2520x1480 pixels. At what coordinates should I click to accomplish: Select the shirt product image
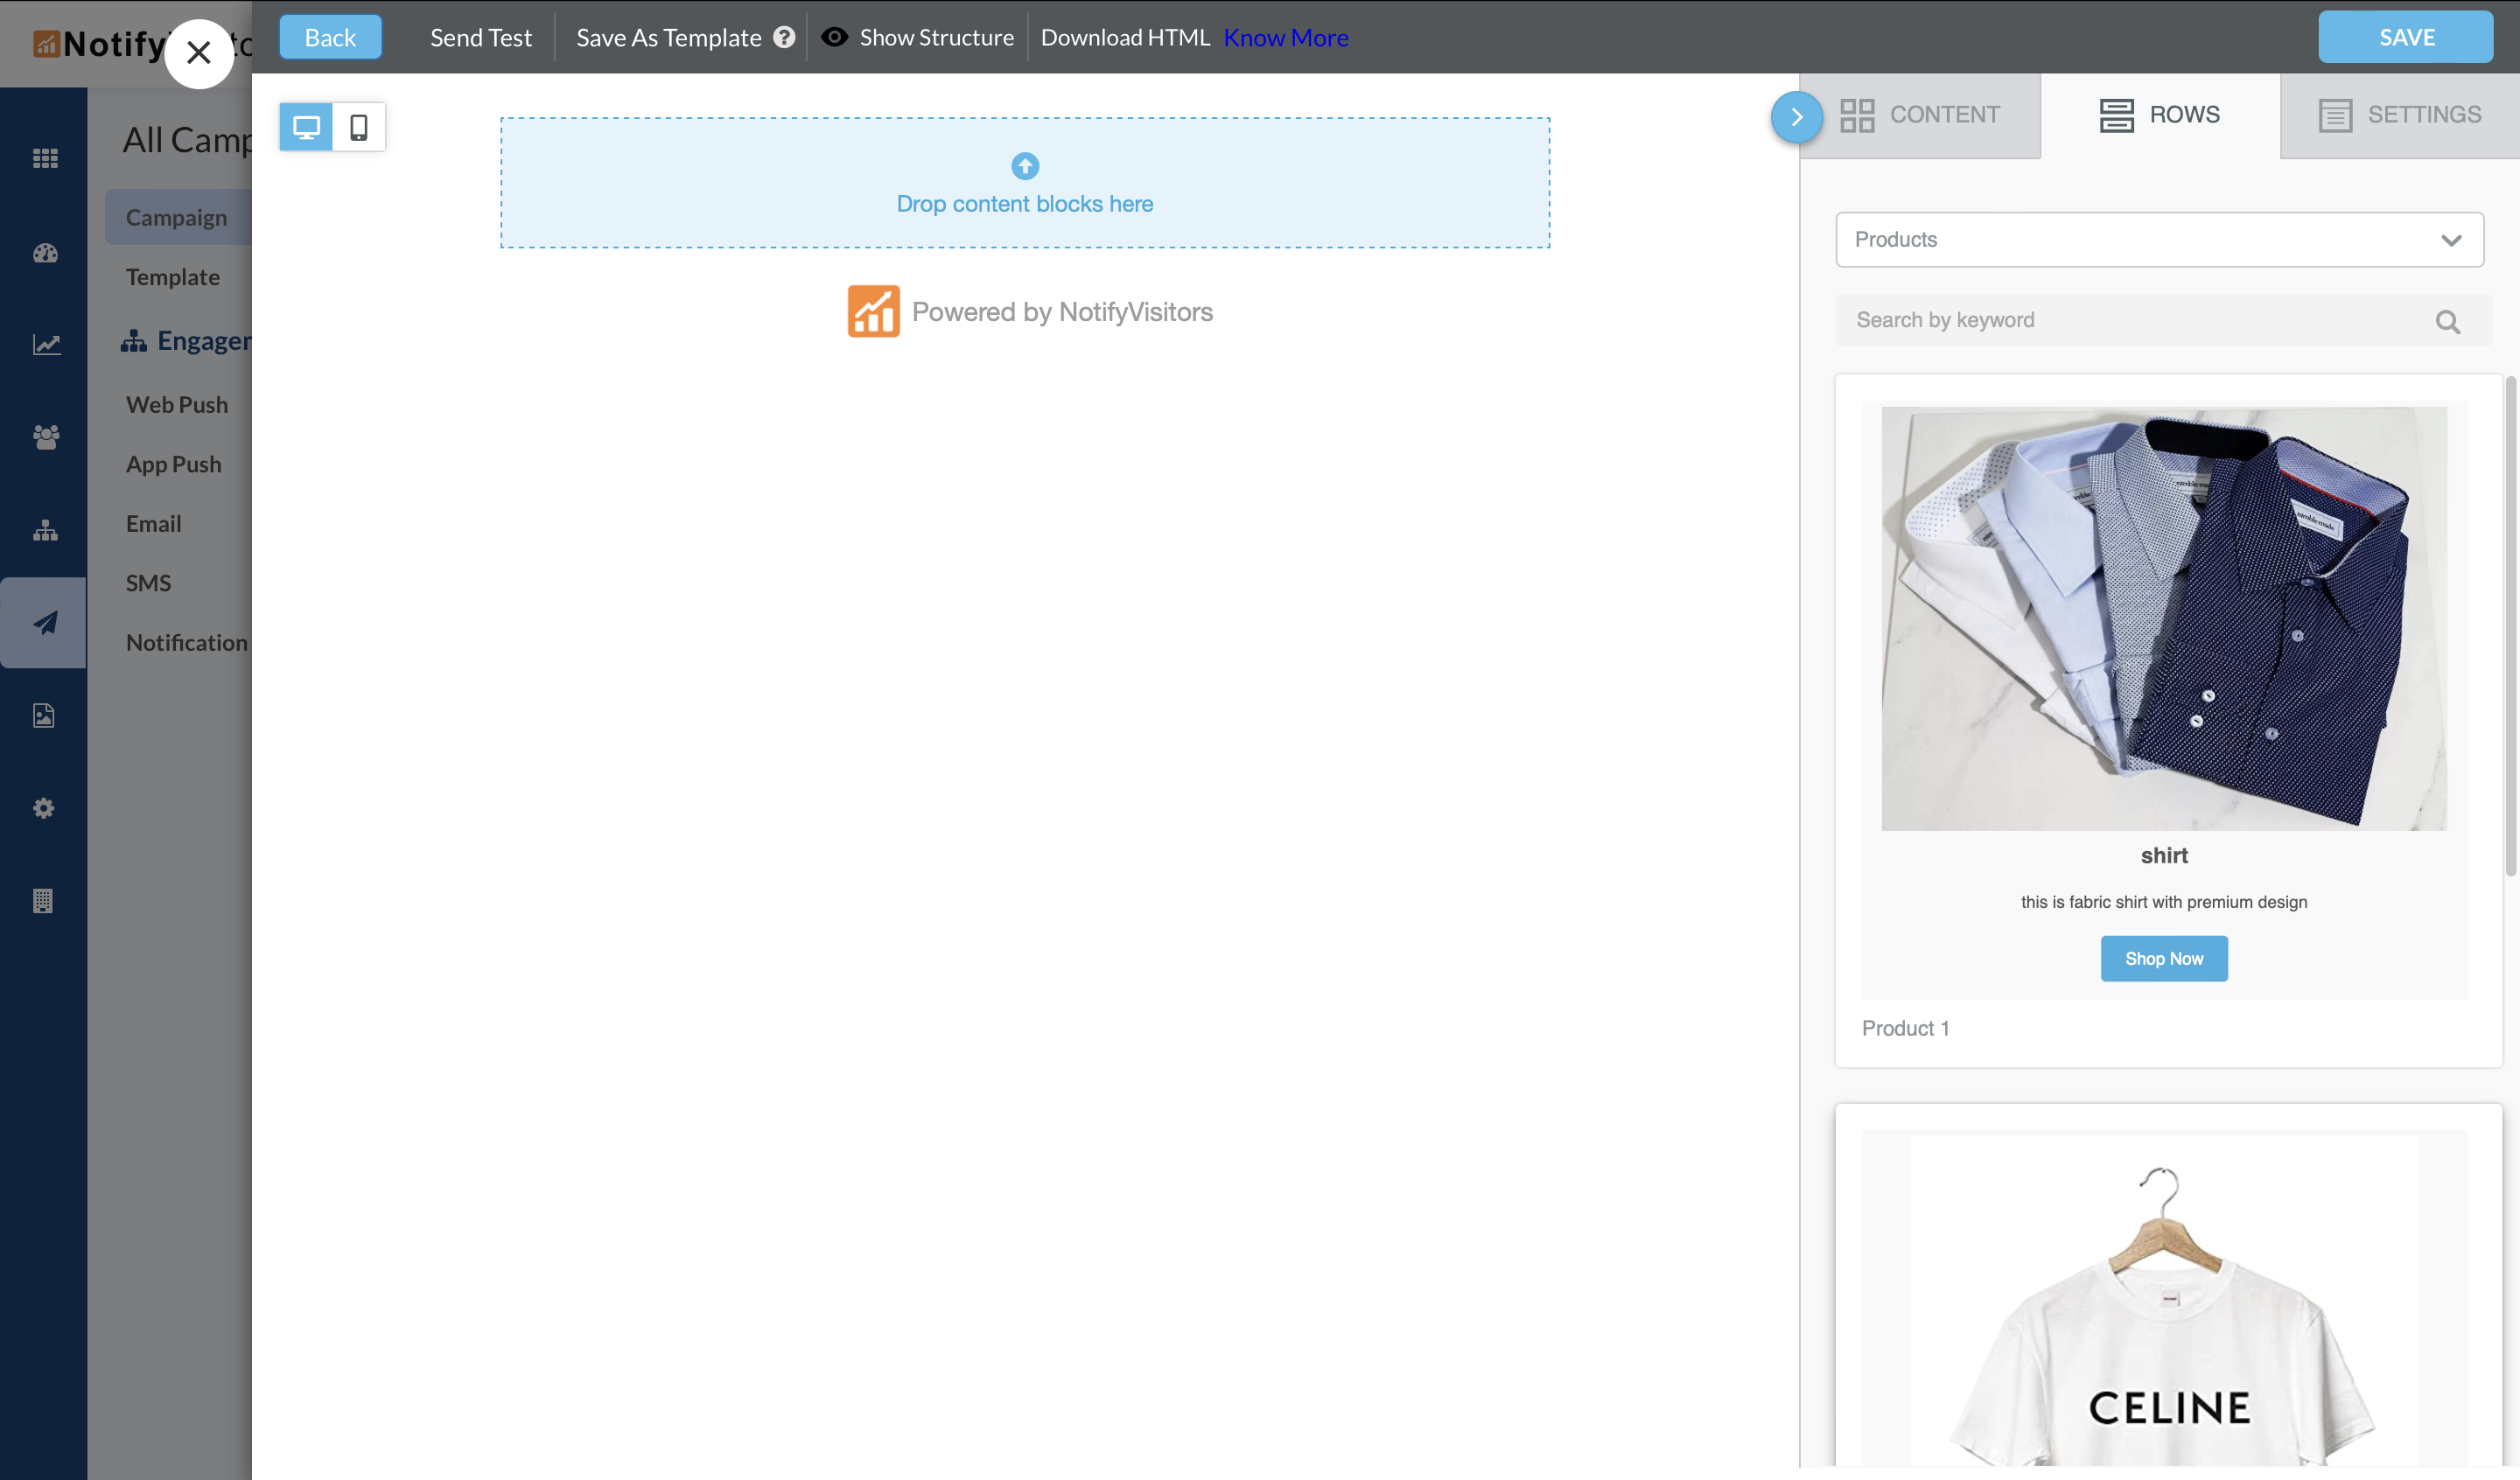2164,618
